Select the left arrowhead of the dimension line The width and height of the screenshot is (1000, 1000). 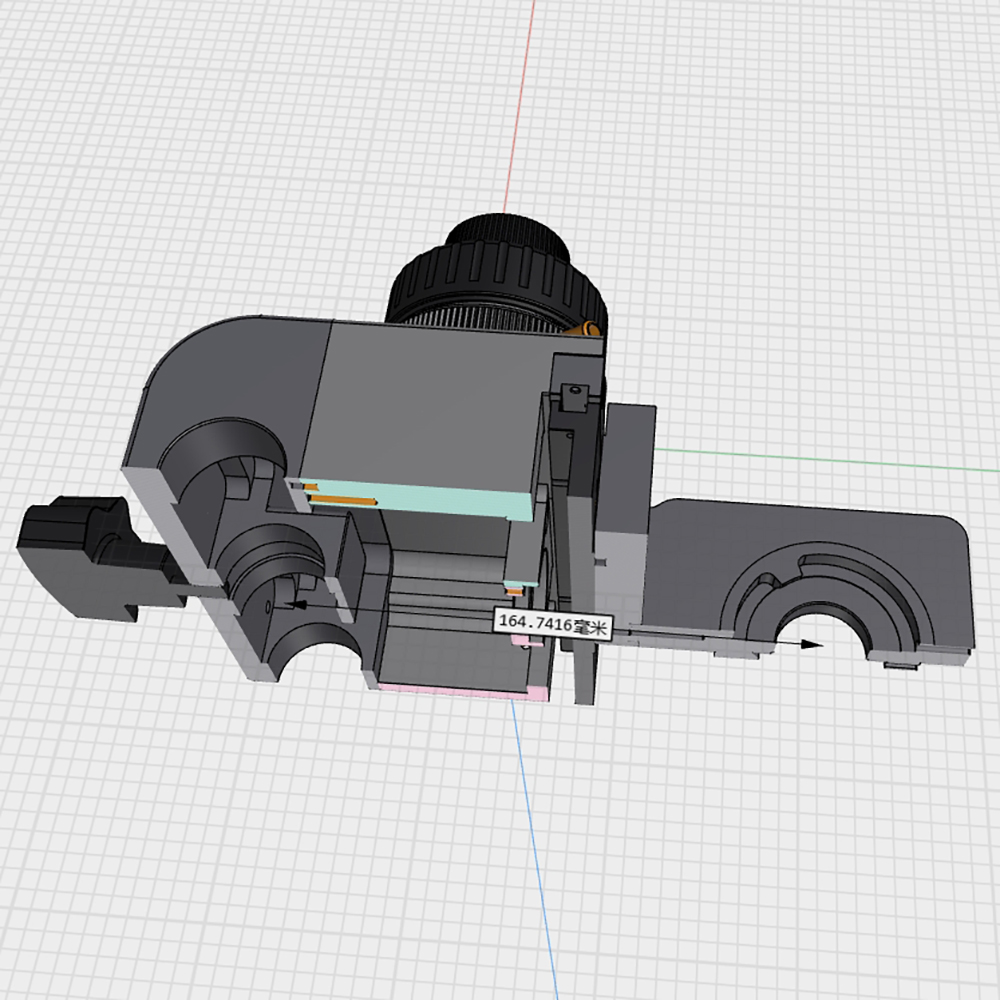(x=294, y=605)
